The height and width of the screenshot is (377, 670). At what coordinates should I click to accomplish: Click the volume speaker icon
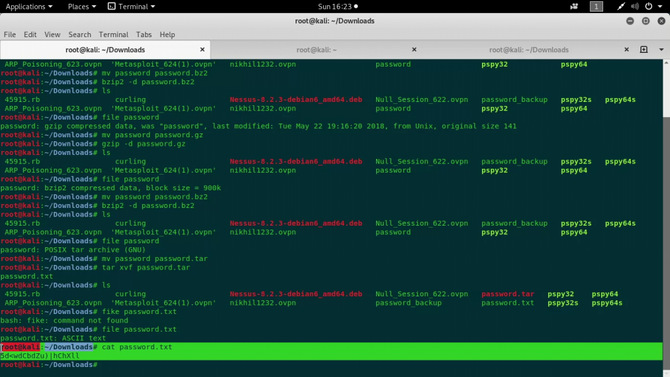(x=635, y=6)
